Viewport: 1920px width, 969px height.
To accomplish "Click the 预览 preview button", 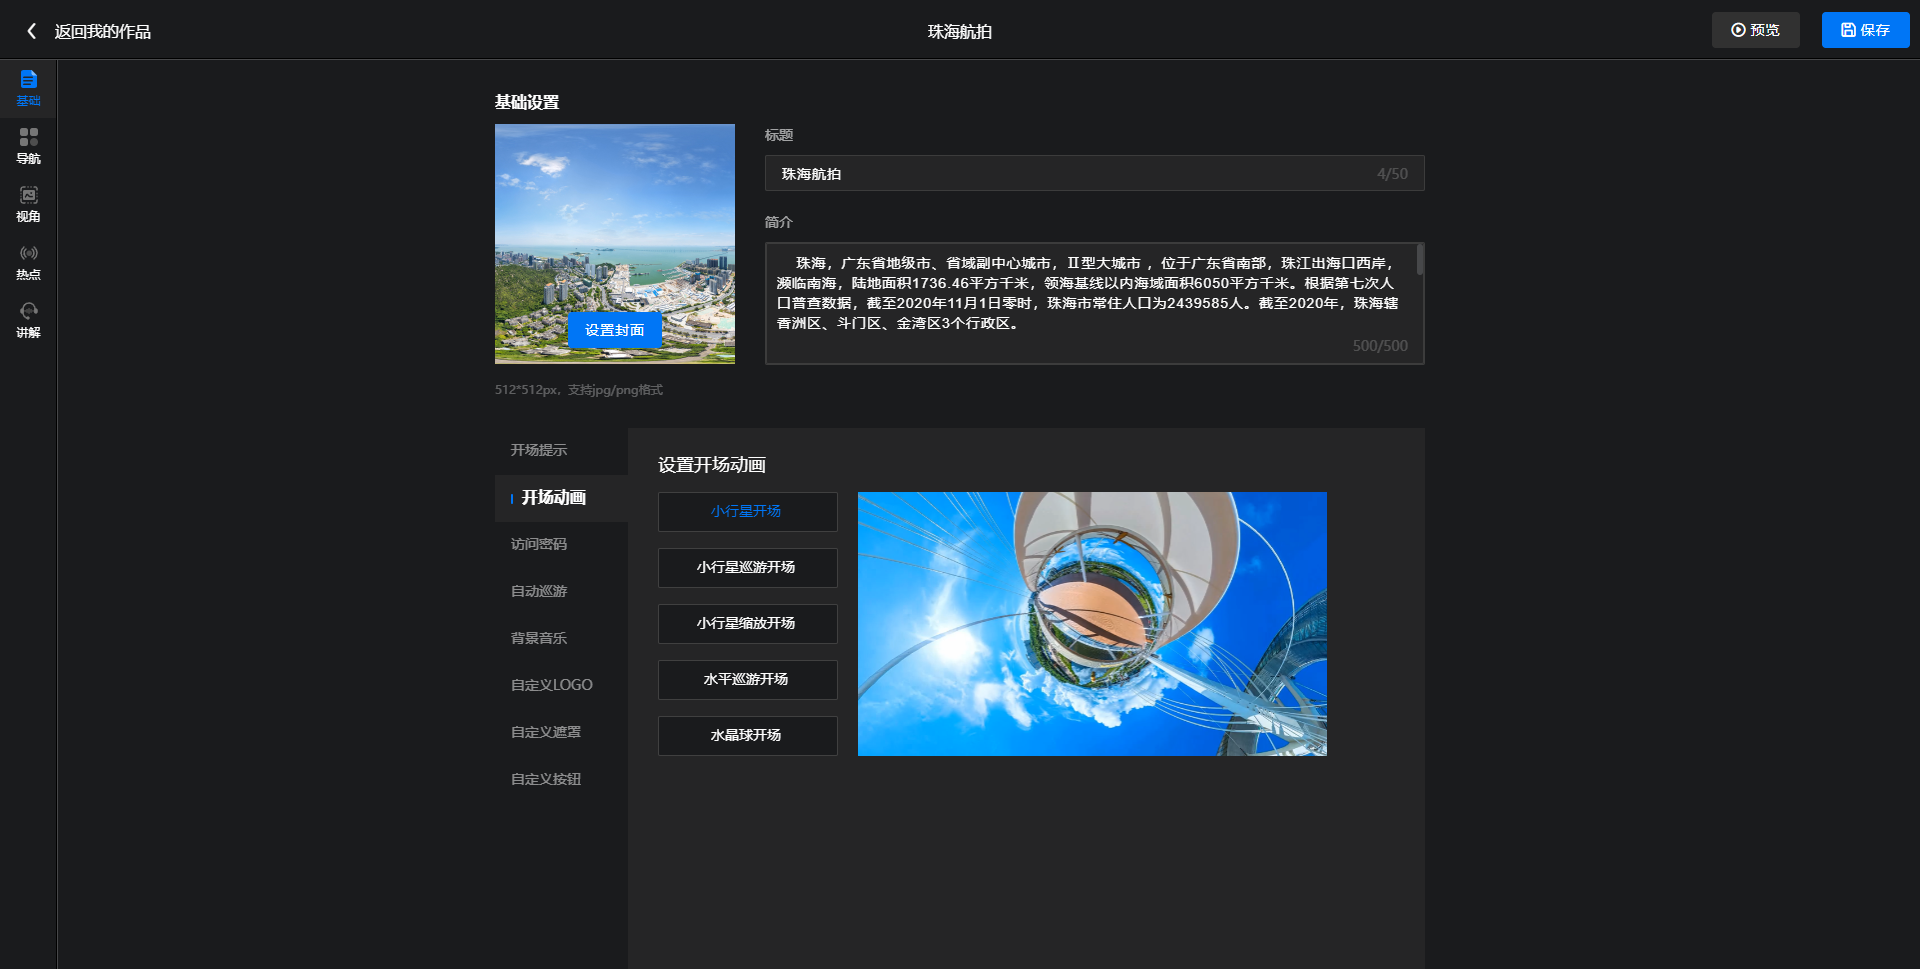I will click(x=1755, y=30).
